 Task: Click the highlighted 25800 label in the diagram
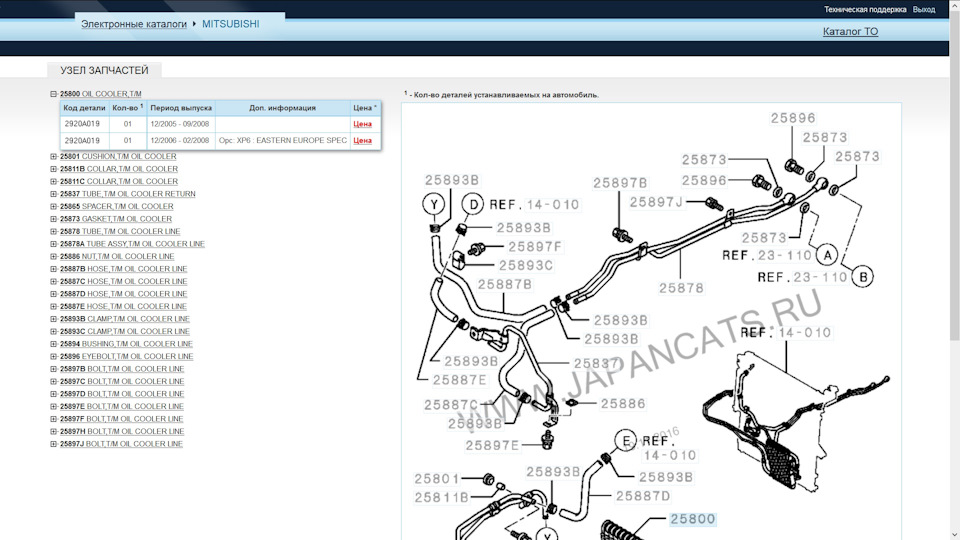click(692, 519)
